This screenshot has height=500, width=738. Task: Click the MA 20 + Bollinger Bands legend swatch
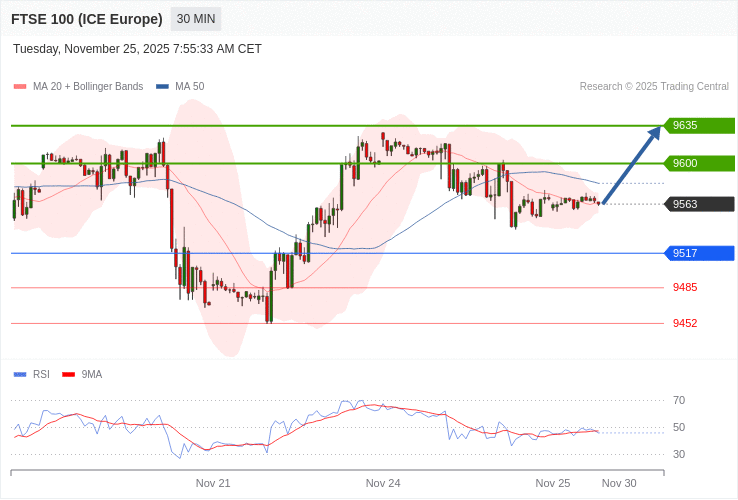pyautogui.click(x=20, y=87)
